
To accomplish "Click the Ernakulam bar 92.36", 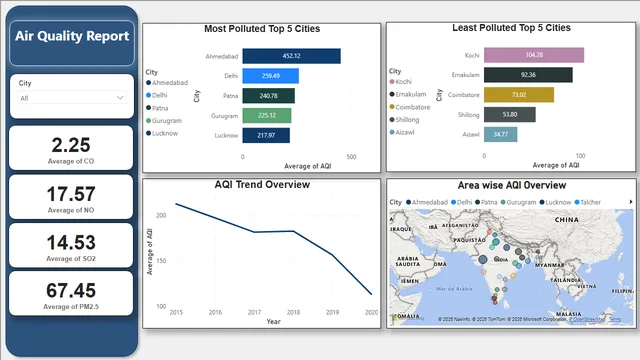I will coord(528,75).
